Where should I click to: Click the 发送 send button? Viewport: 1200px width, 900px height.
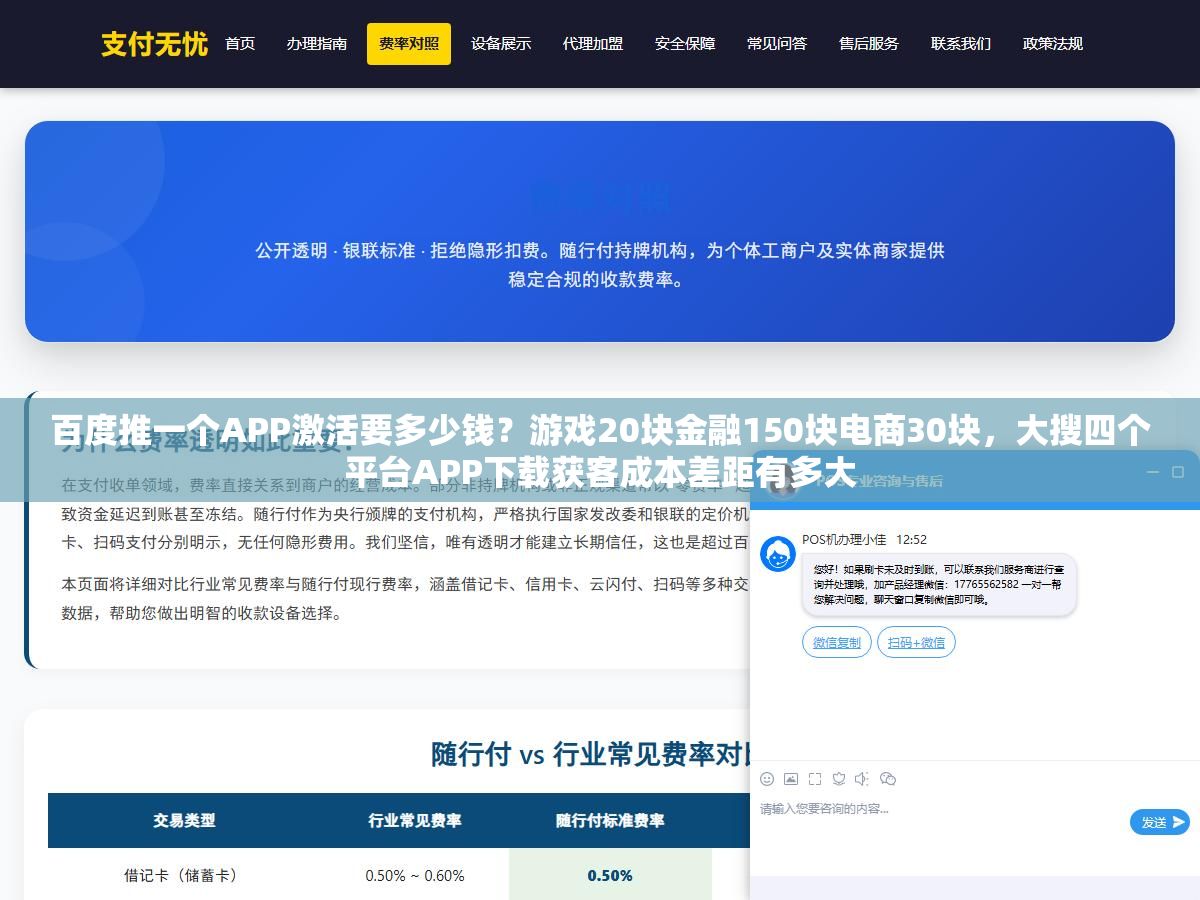pyautogui.click(x=1160, y=822)
